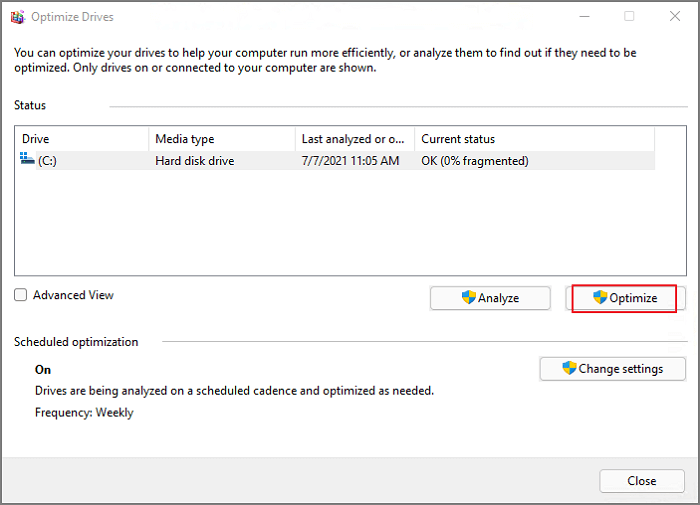Click the shield icon on Optimize
The image size is (700, 505).
click(600, 298)
